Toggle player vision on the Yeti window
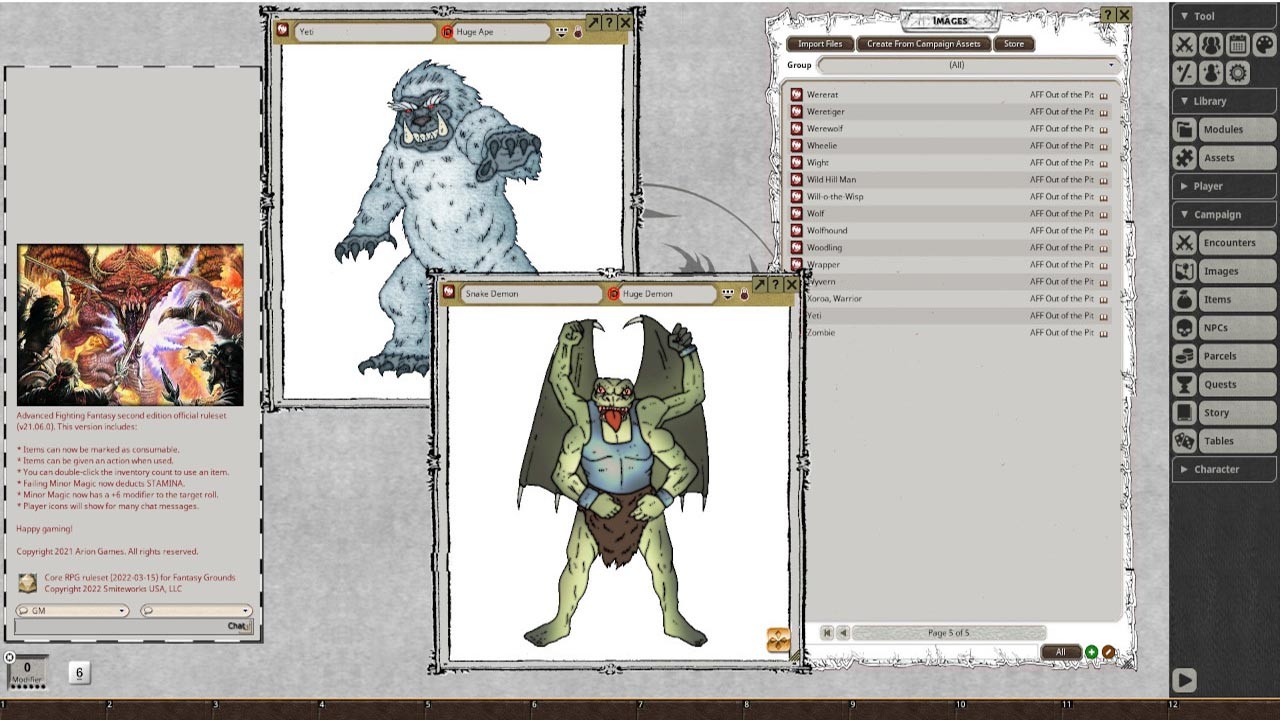Screen dimensions: 1280x720 point(578,31)
